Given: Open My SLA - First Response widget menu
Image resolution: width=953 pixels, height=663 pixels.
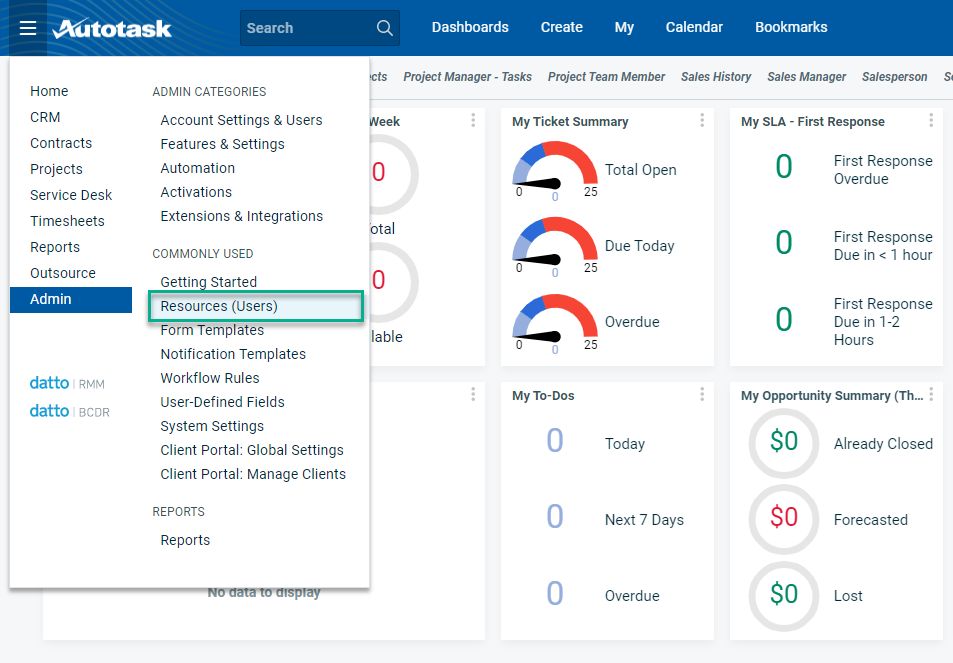Looking at the screenshot, I should [931, 121].
